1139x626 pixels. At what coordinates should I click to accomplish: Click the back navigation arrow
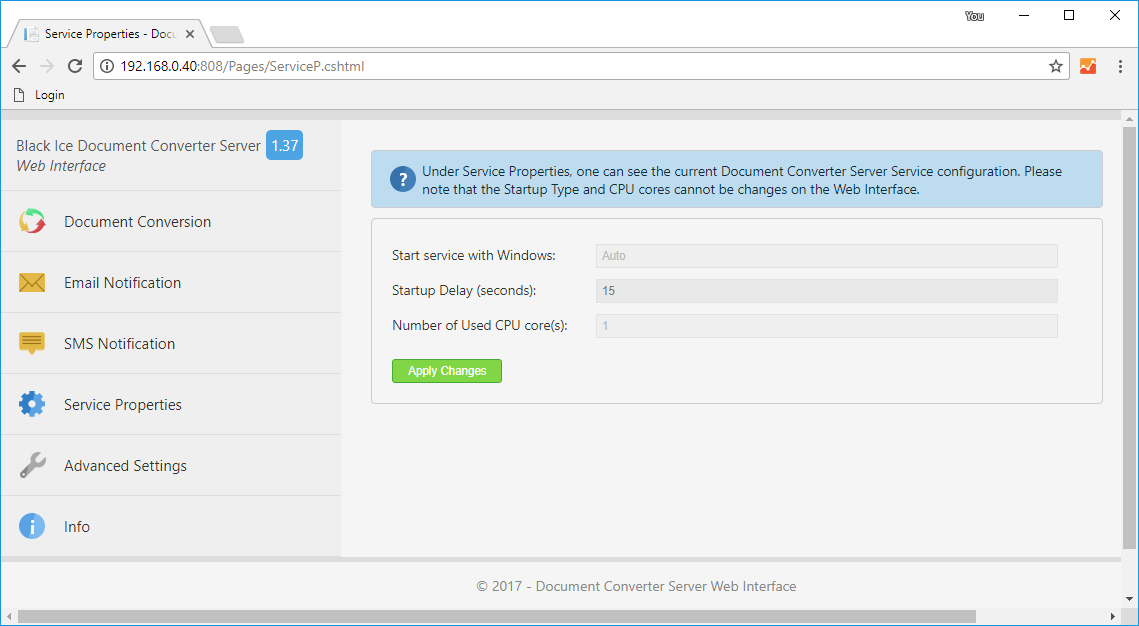(x=18, y=66)
